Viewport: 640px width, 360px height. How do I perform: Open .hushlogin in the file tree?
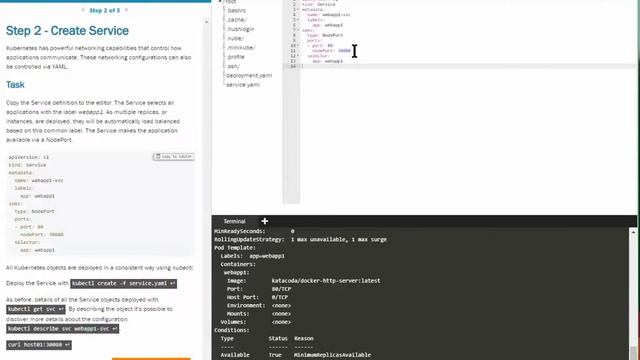click(240, 29)
